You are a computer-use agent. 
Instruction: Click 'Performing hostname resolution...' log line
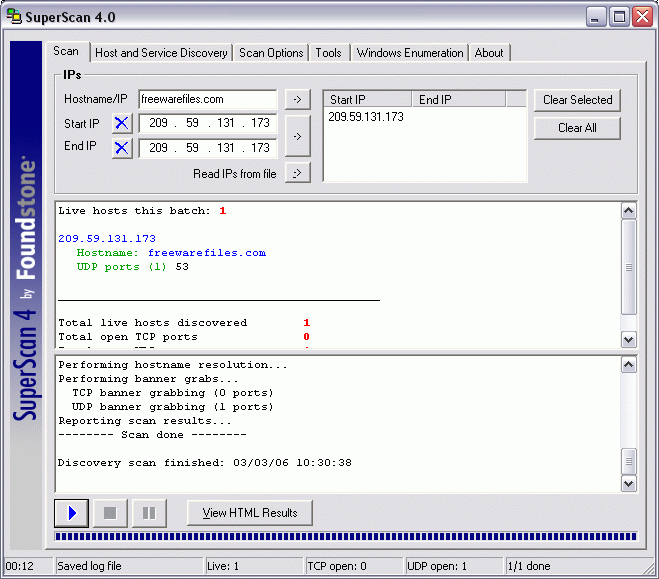pos(173,365)
